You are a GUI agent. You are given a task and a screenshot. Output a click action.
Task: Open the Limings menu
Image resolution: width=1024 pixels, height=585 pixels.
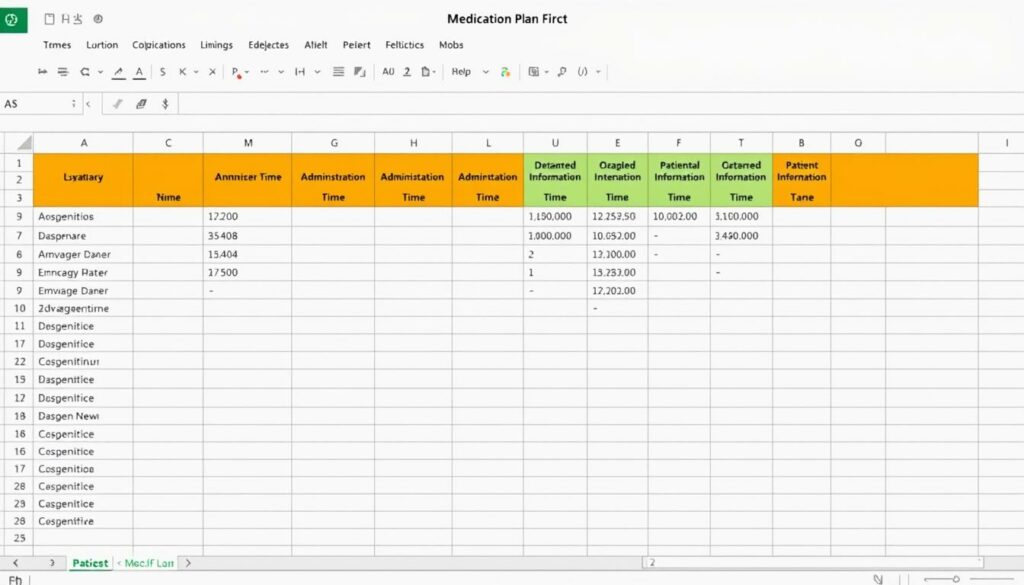coord(216,45)
